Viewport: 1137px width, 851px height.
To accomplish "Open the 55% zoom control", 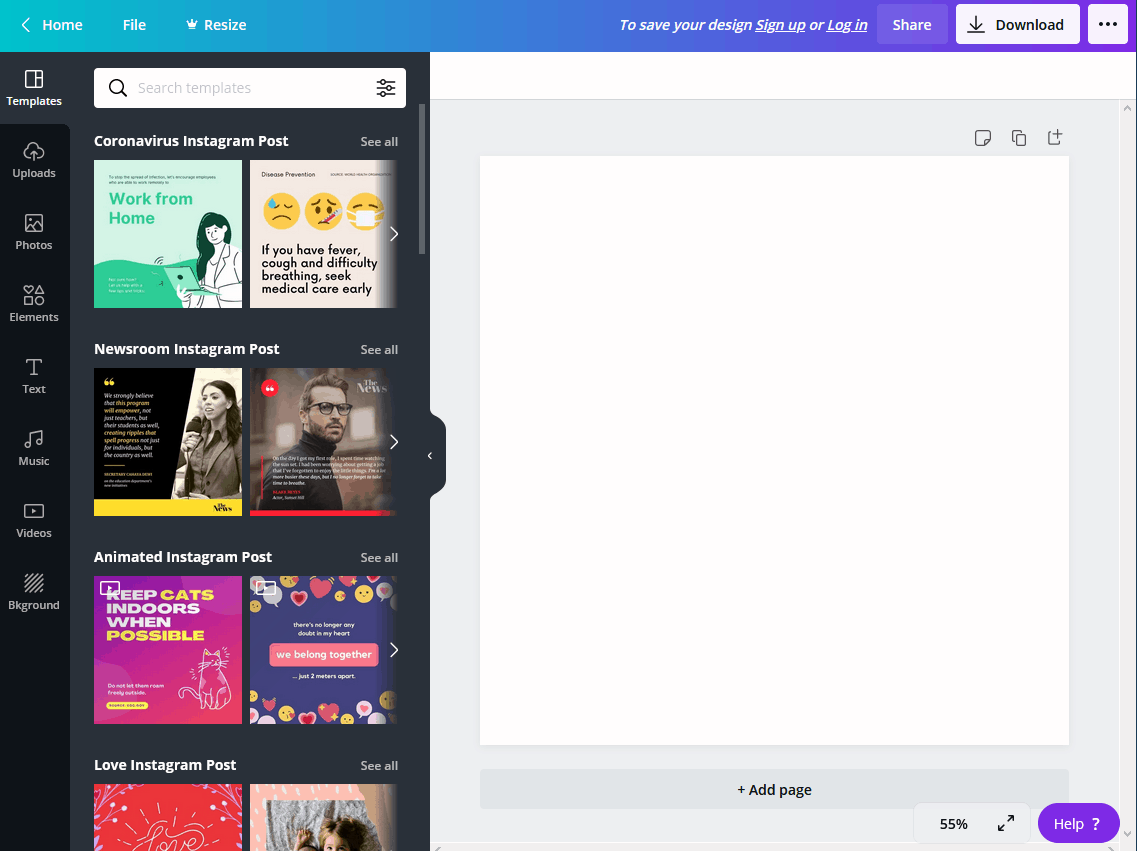I will (953, 824).
